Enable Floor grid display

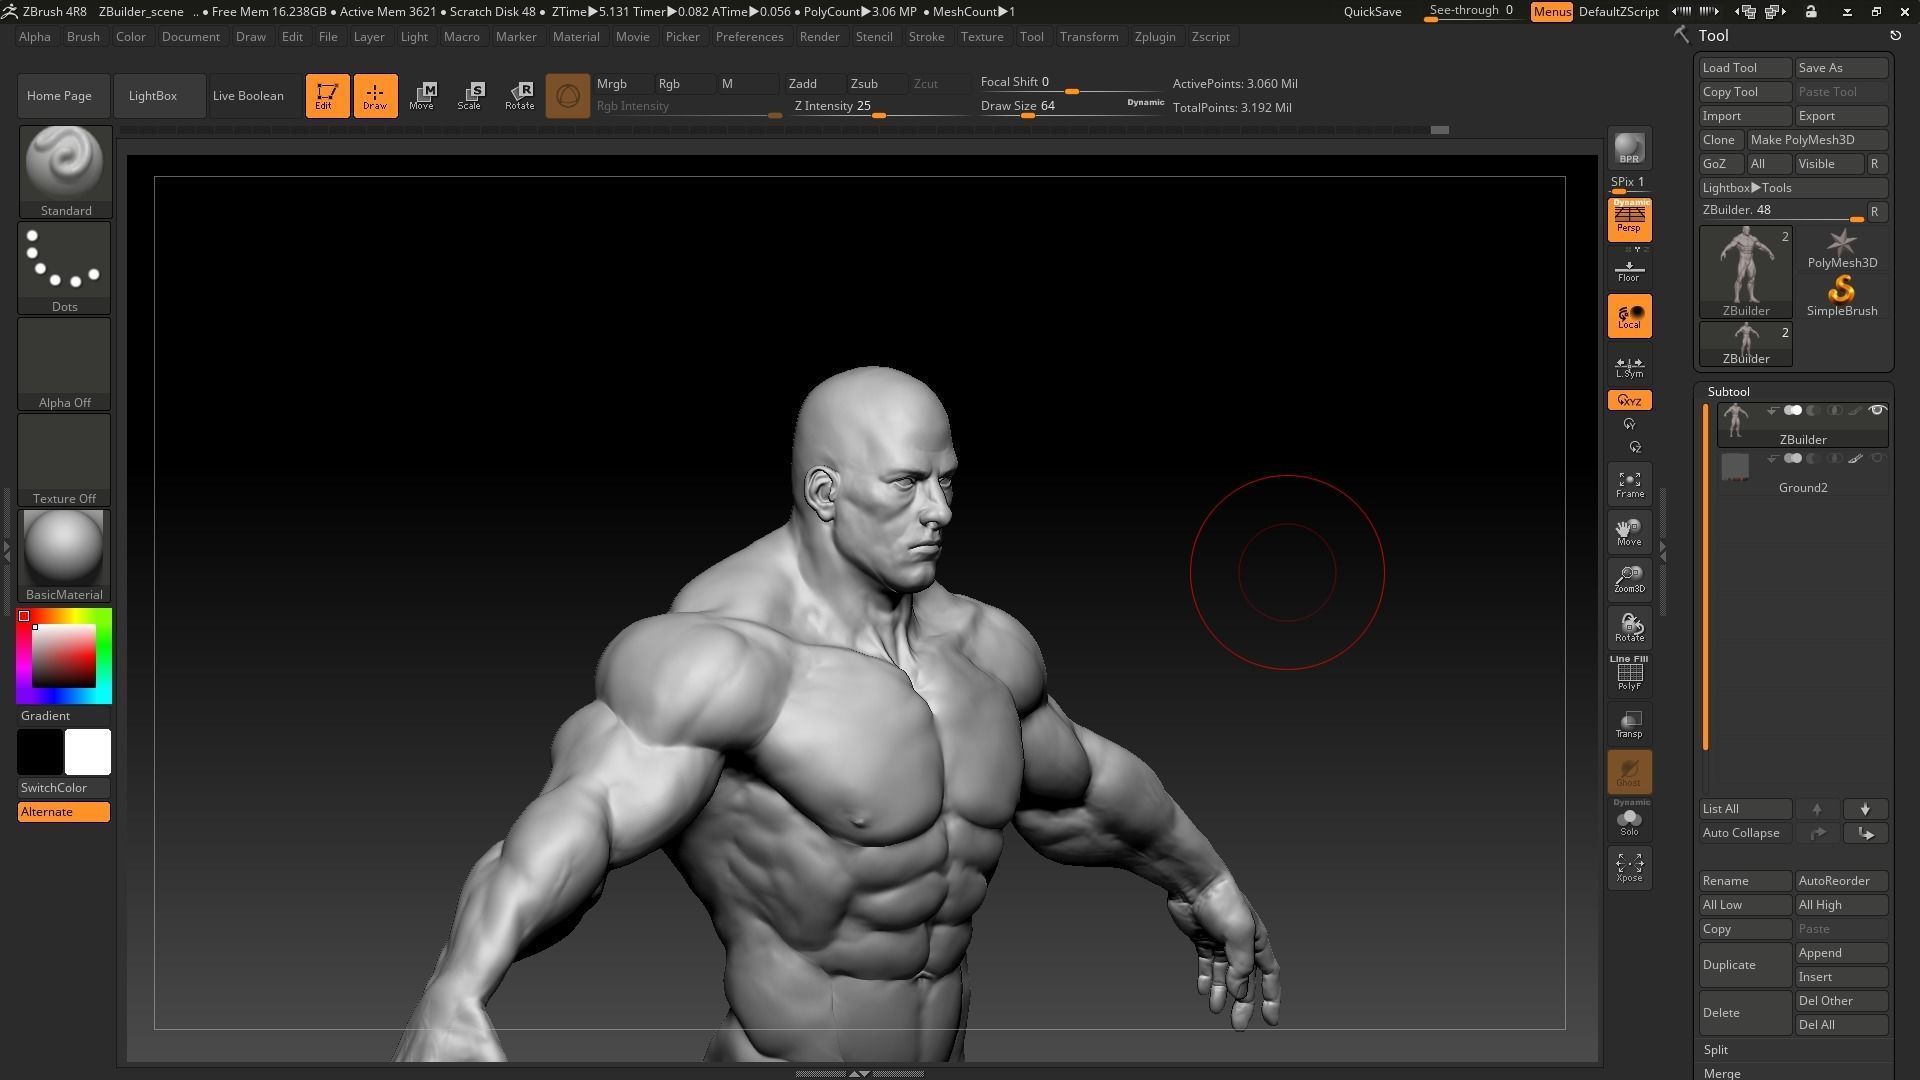(1629, 268)
